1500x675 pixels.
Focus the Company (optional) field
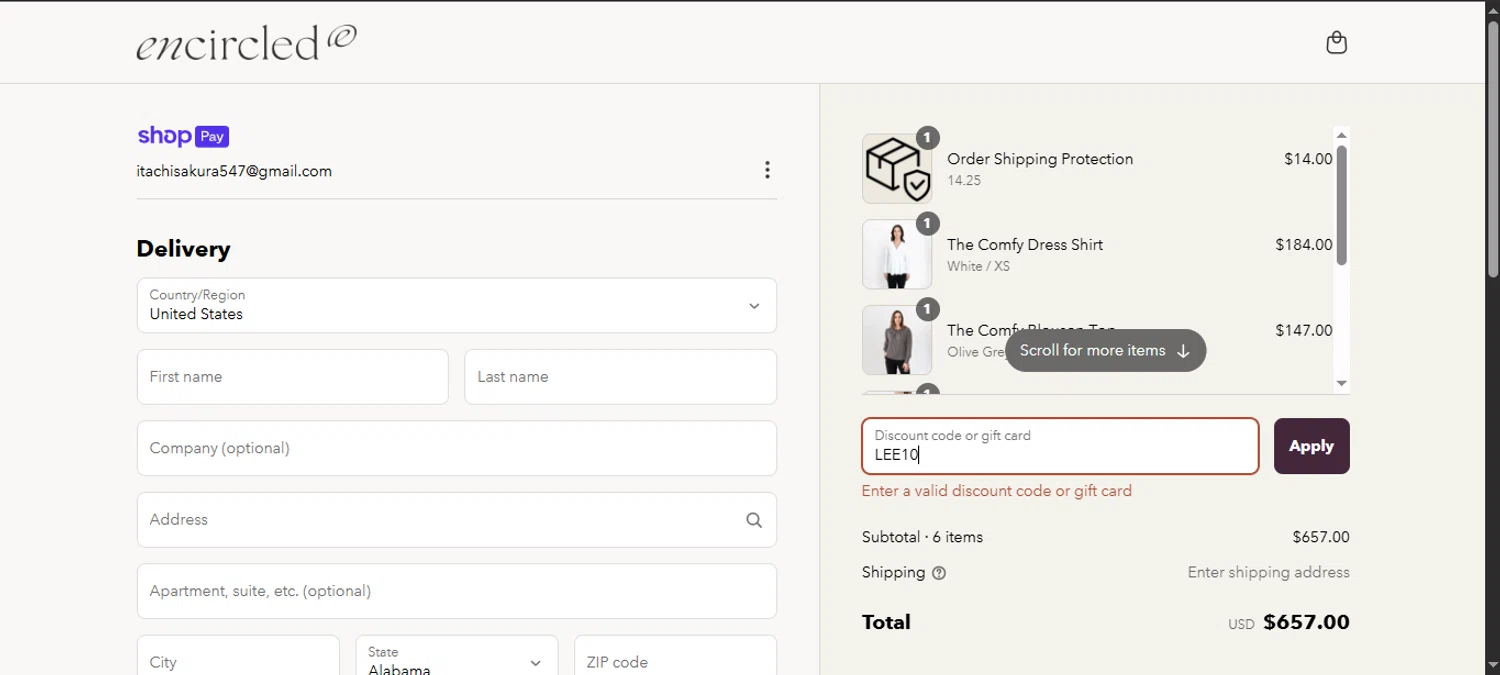point(457,448)
